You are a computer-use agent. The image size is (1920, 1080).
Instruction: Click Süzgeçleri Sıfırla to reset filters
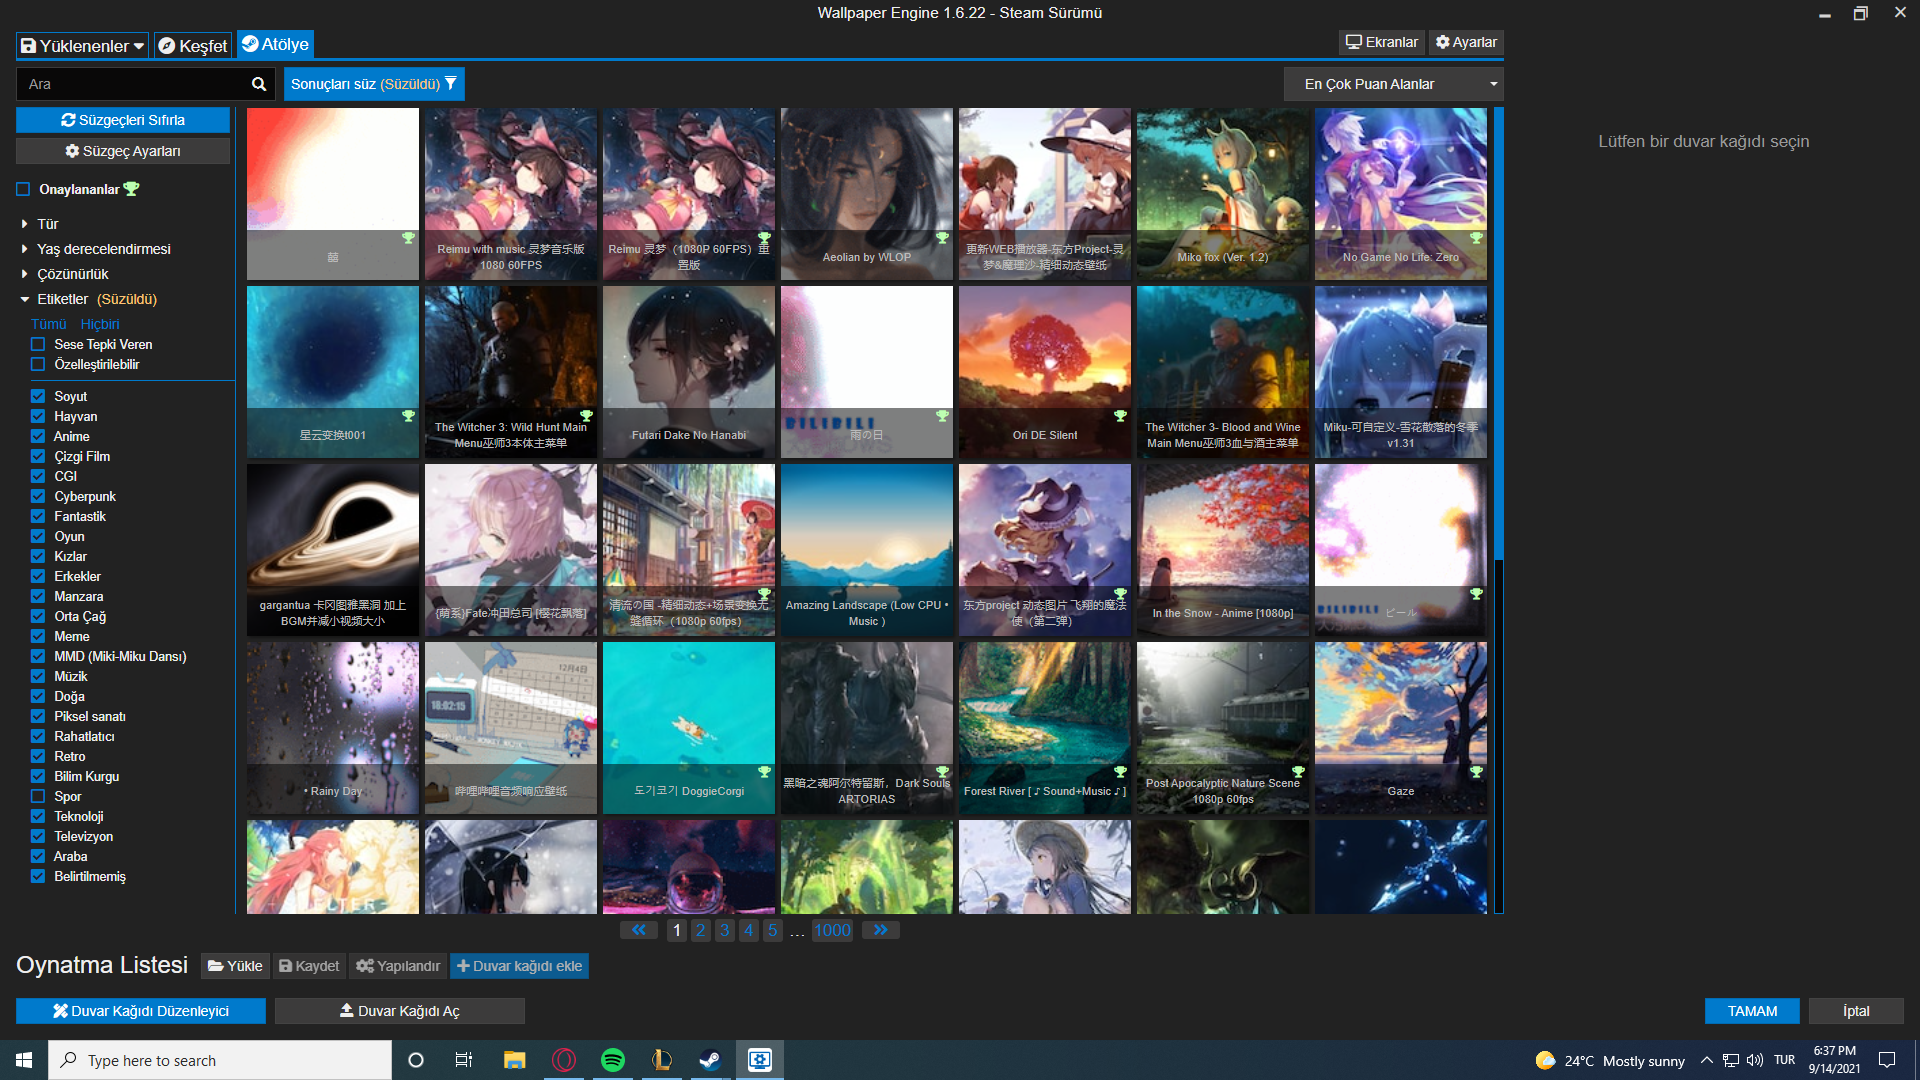pos(123,120)
